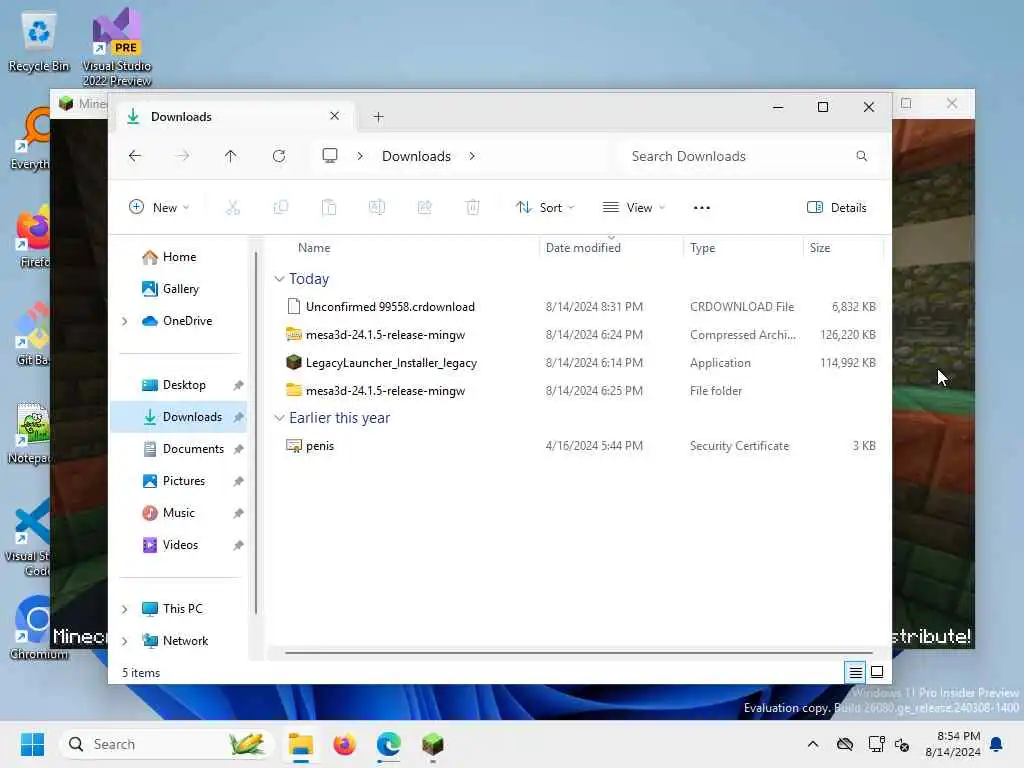Open Chromium desktop shortcut

tap(38, 627)
